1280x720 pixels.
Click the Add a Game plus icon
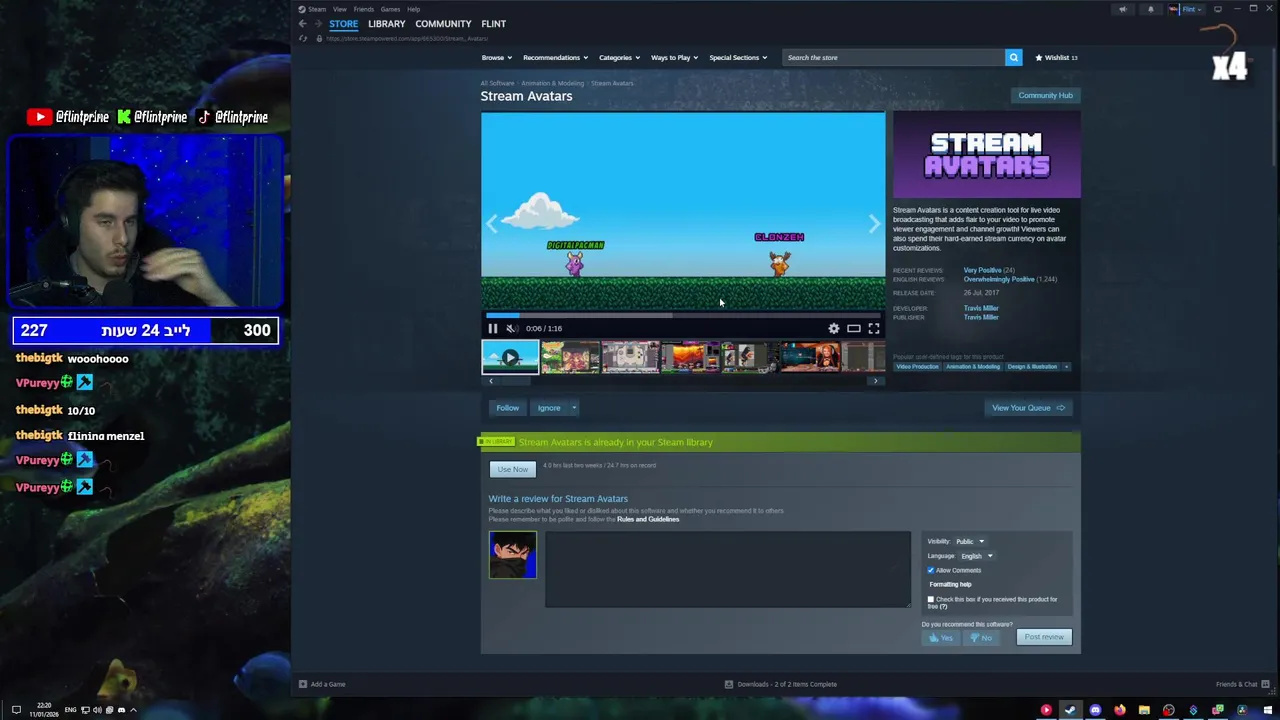(x=303, y=684)
